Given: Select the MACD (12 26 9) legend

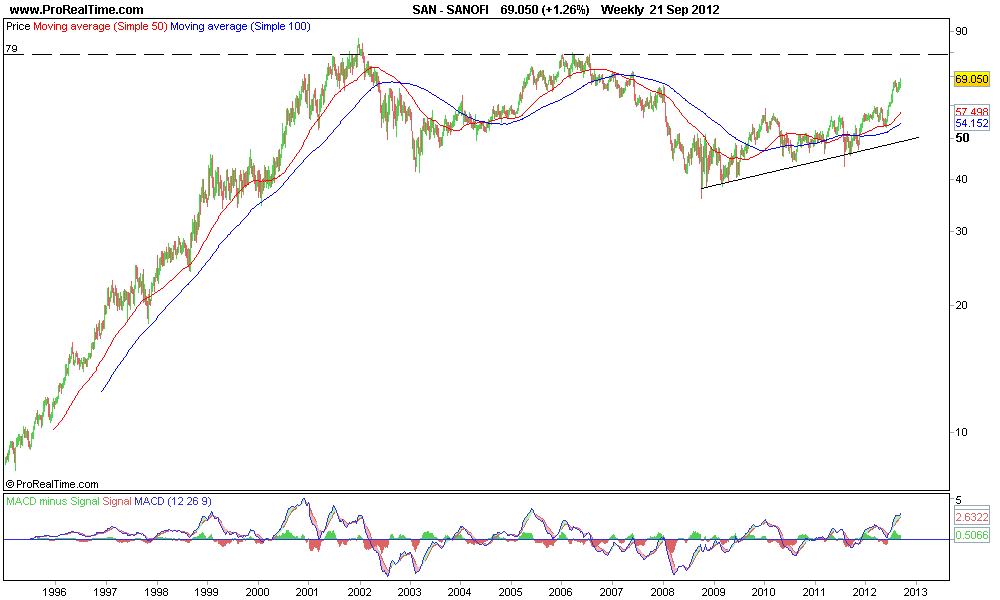Looking at the screenshot, I should tap(173, 501).
